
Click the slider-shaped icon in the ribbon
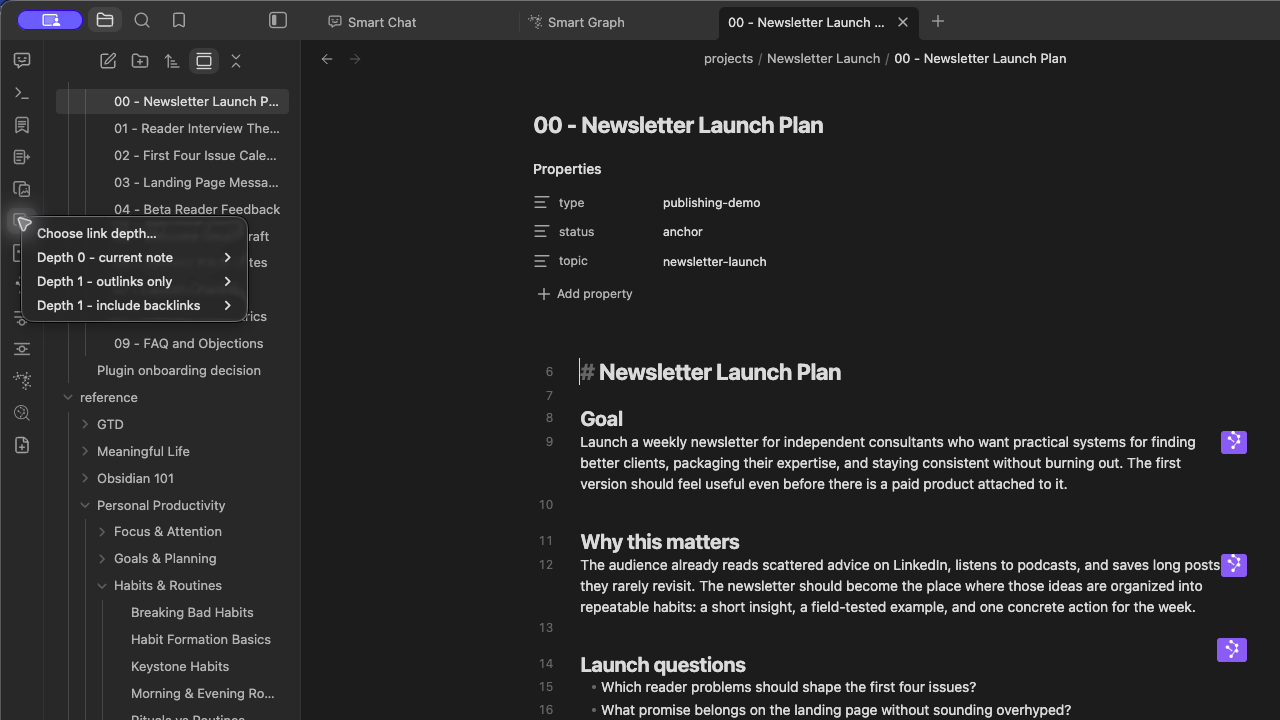[x=22, y=349]
